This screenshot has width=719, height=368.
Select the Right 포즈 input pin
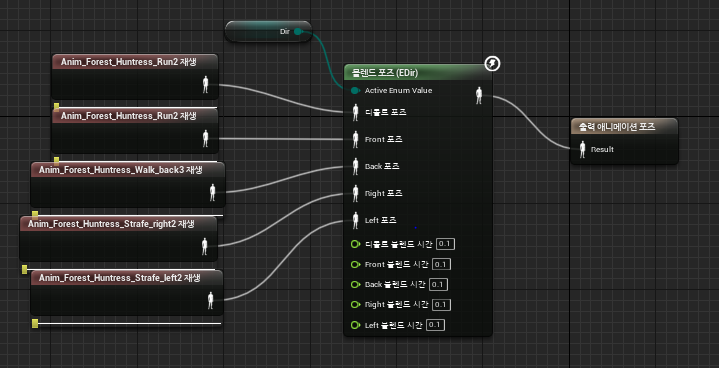click(x=355, y=193)
